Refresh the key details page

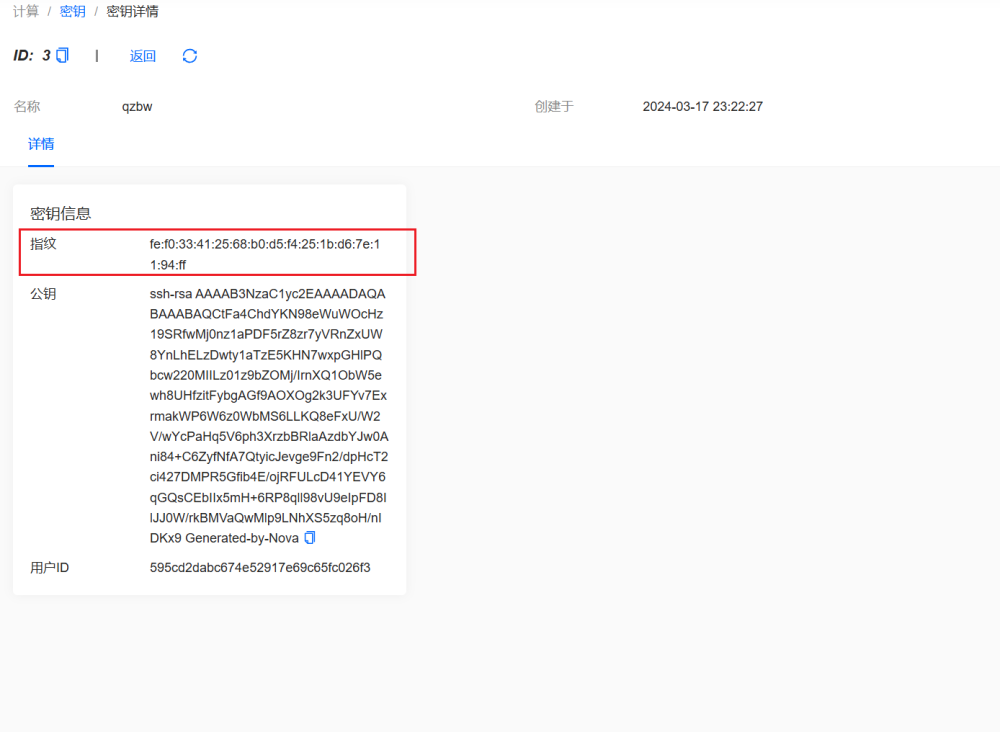tap(190, 56)
